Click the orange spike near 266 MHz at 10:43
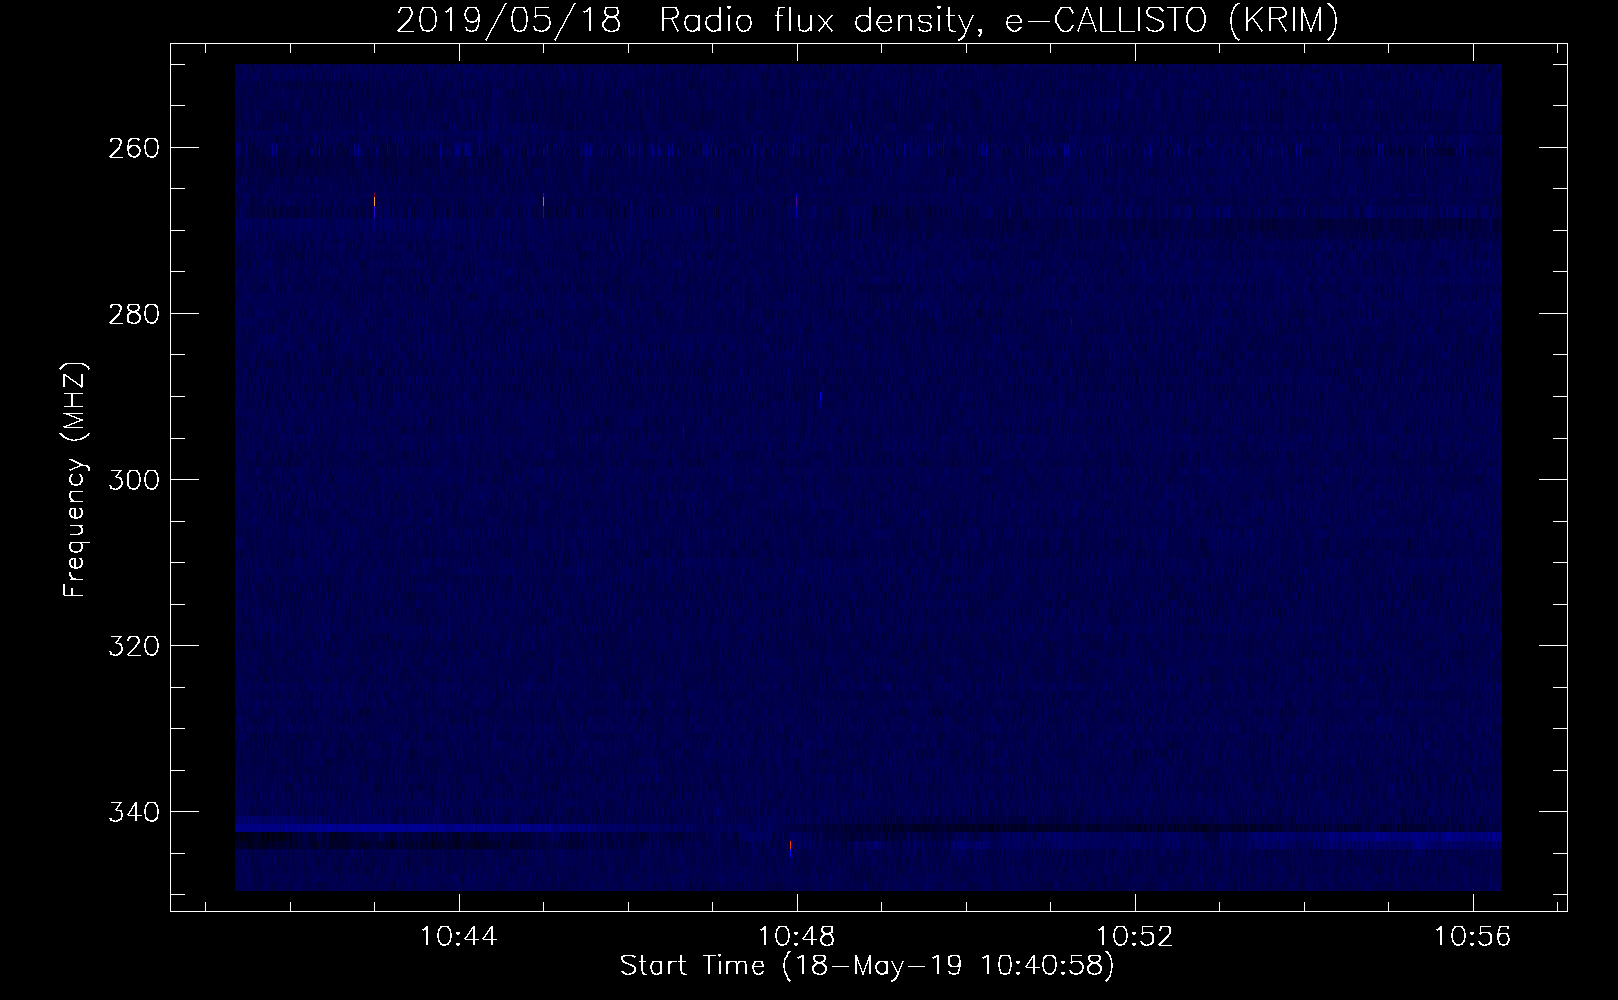Screen dimensions: 1618x1000 (x=374, y=200)
